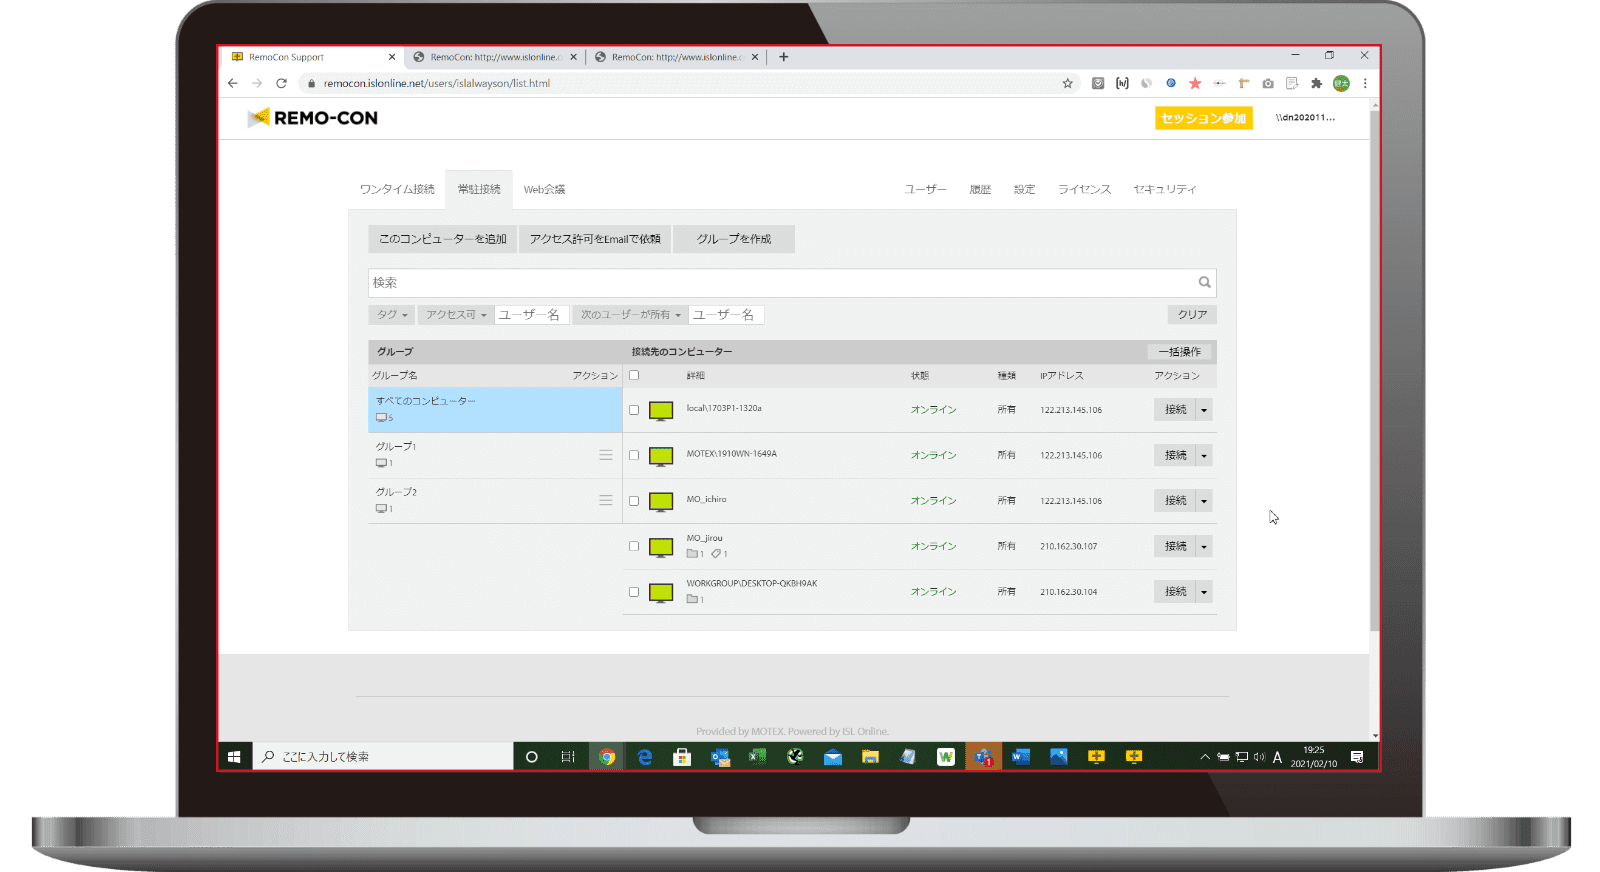The image size is (1600, 872).
Task: Click the セッション参加 button
Action: [x=1204, y=118]
